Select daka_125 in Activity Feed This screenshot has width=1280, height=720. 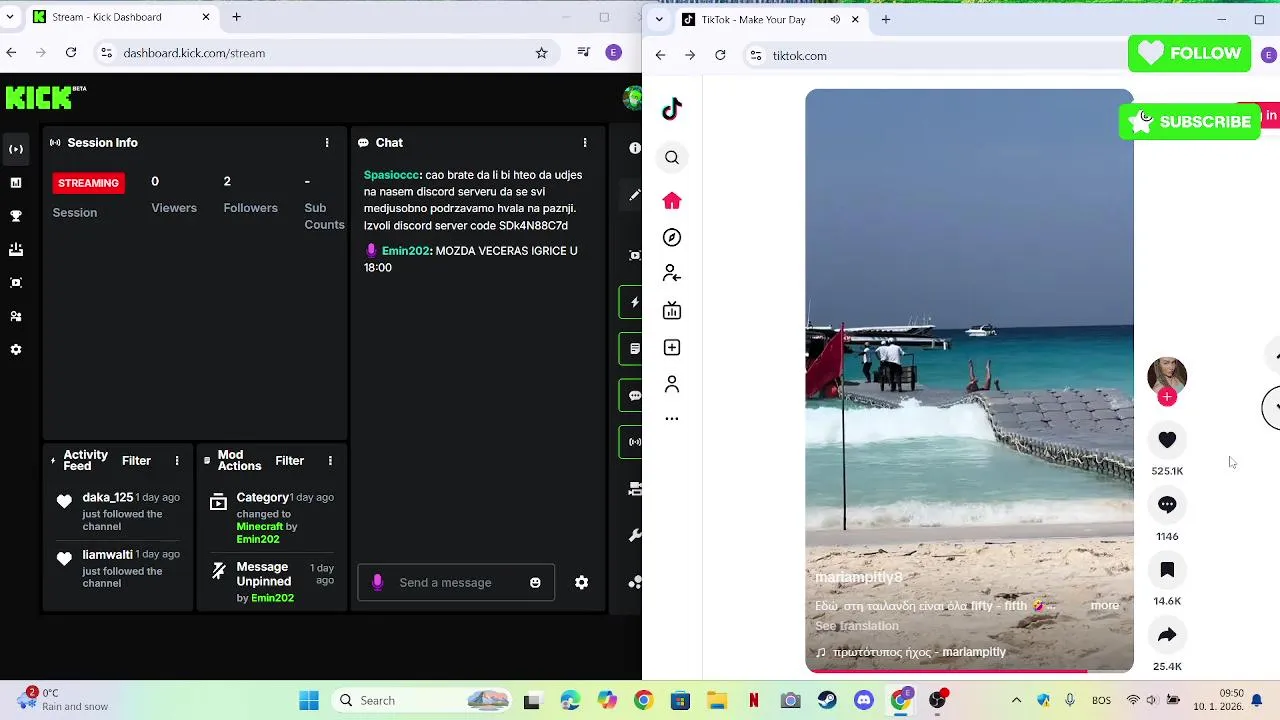click(x=108, y=497)
